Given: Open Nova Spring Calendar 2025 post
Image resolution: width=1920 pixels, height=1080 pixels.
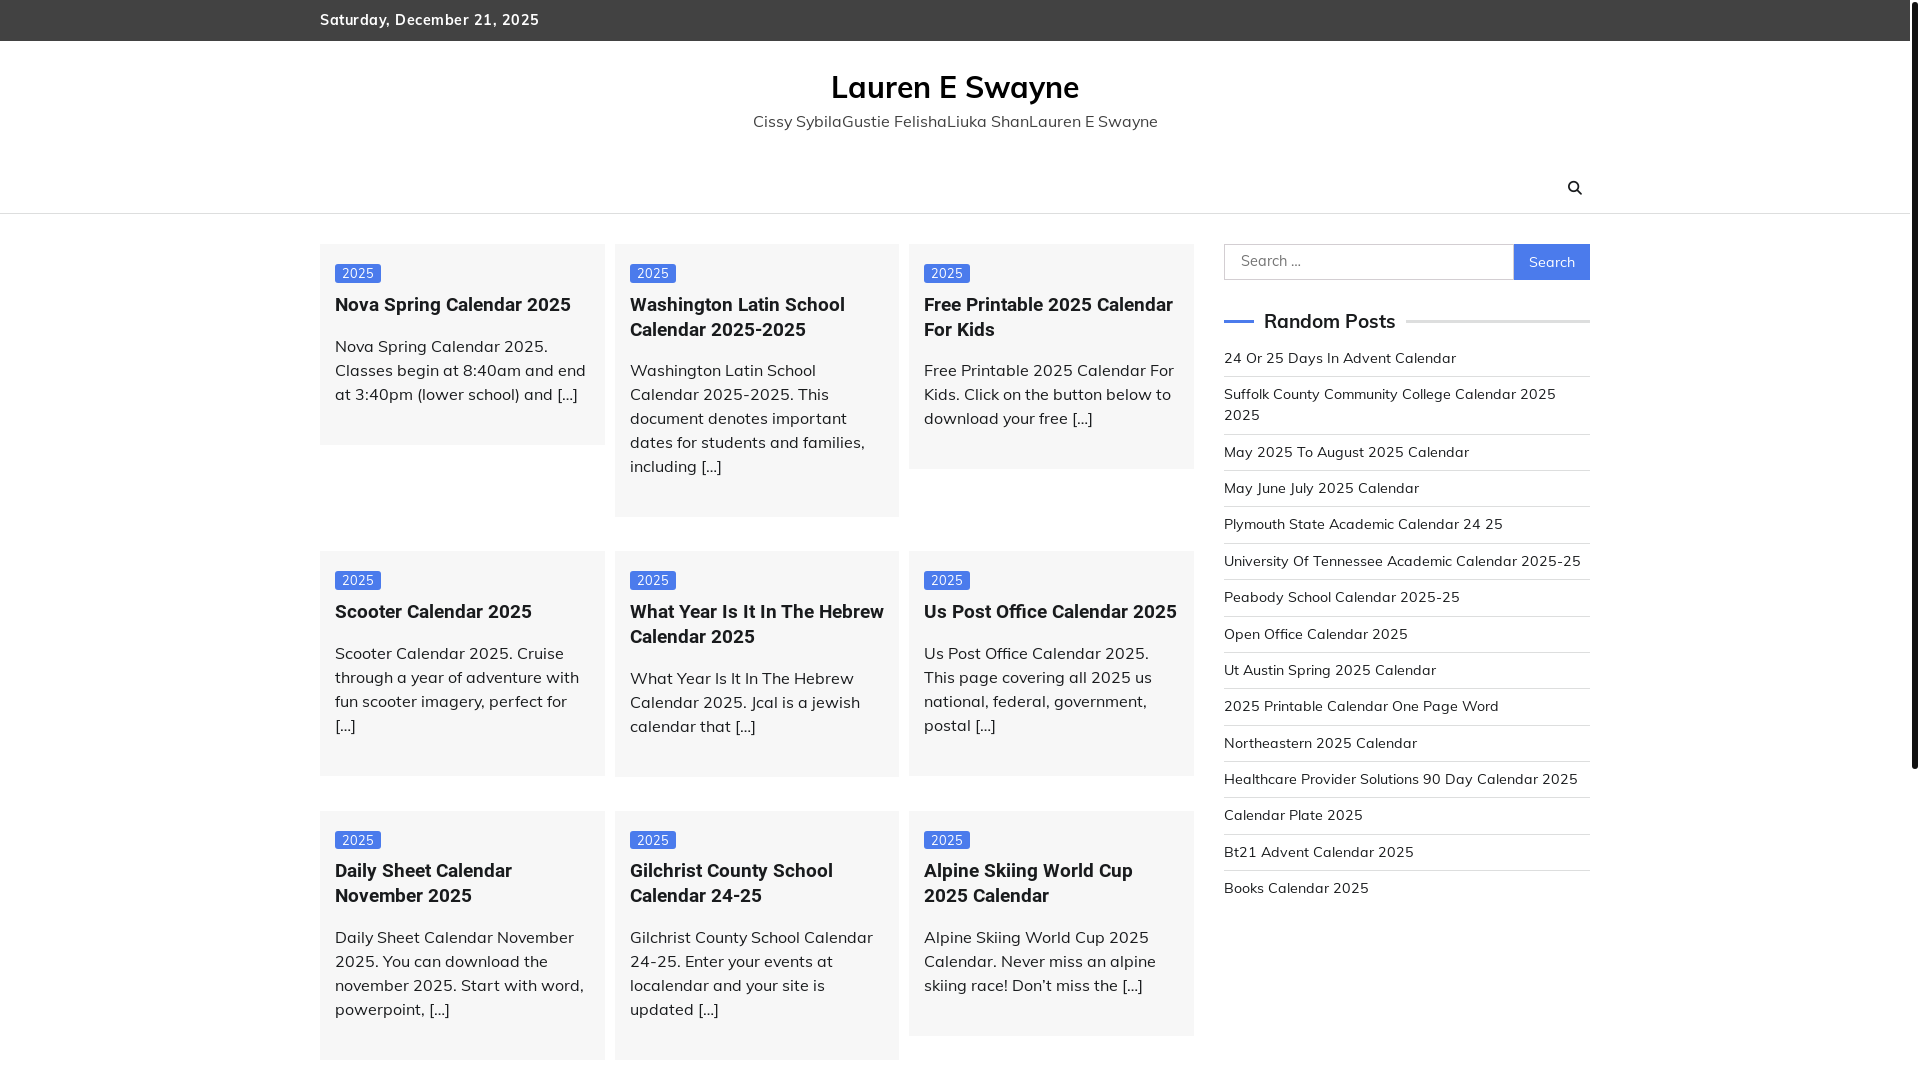Looking at the screenshot, I should pos(452,305).
